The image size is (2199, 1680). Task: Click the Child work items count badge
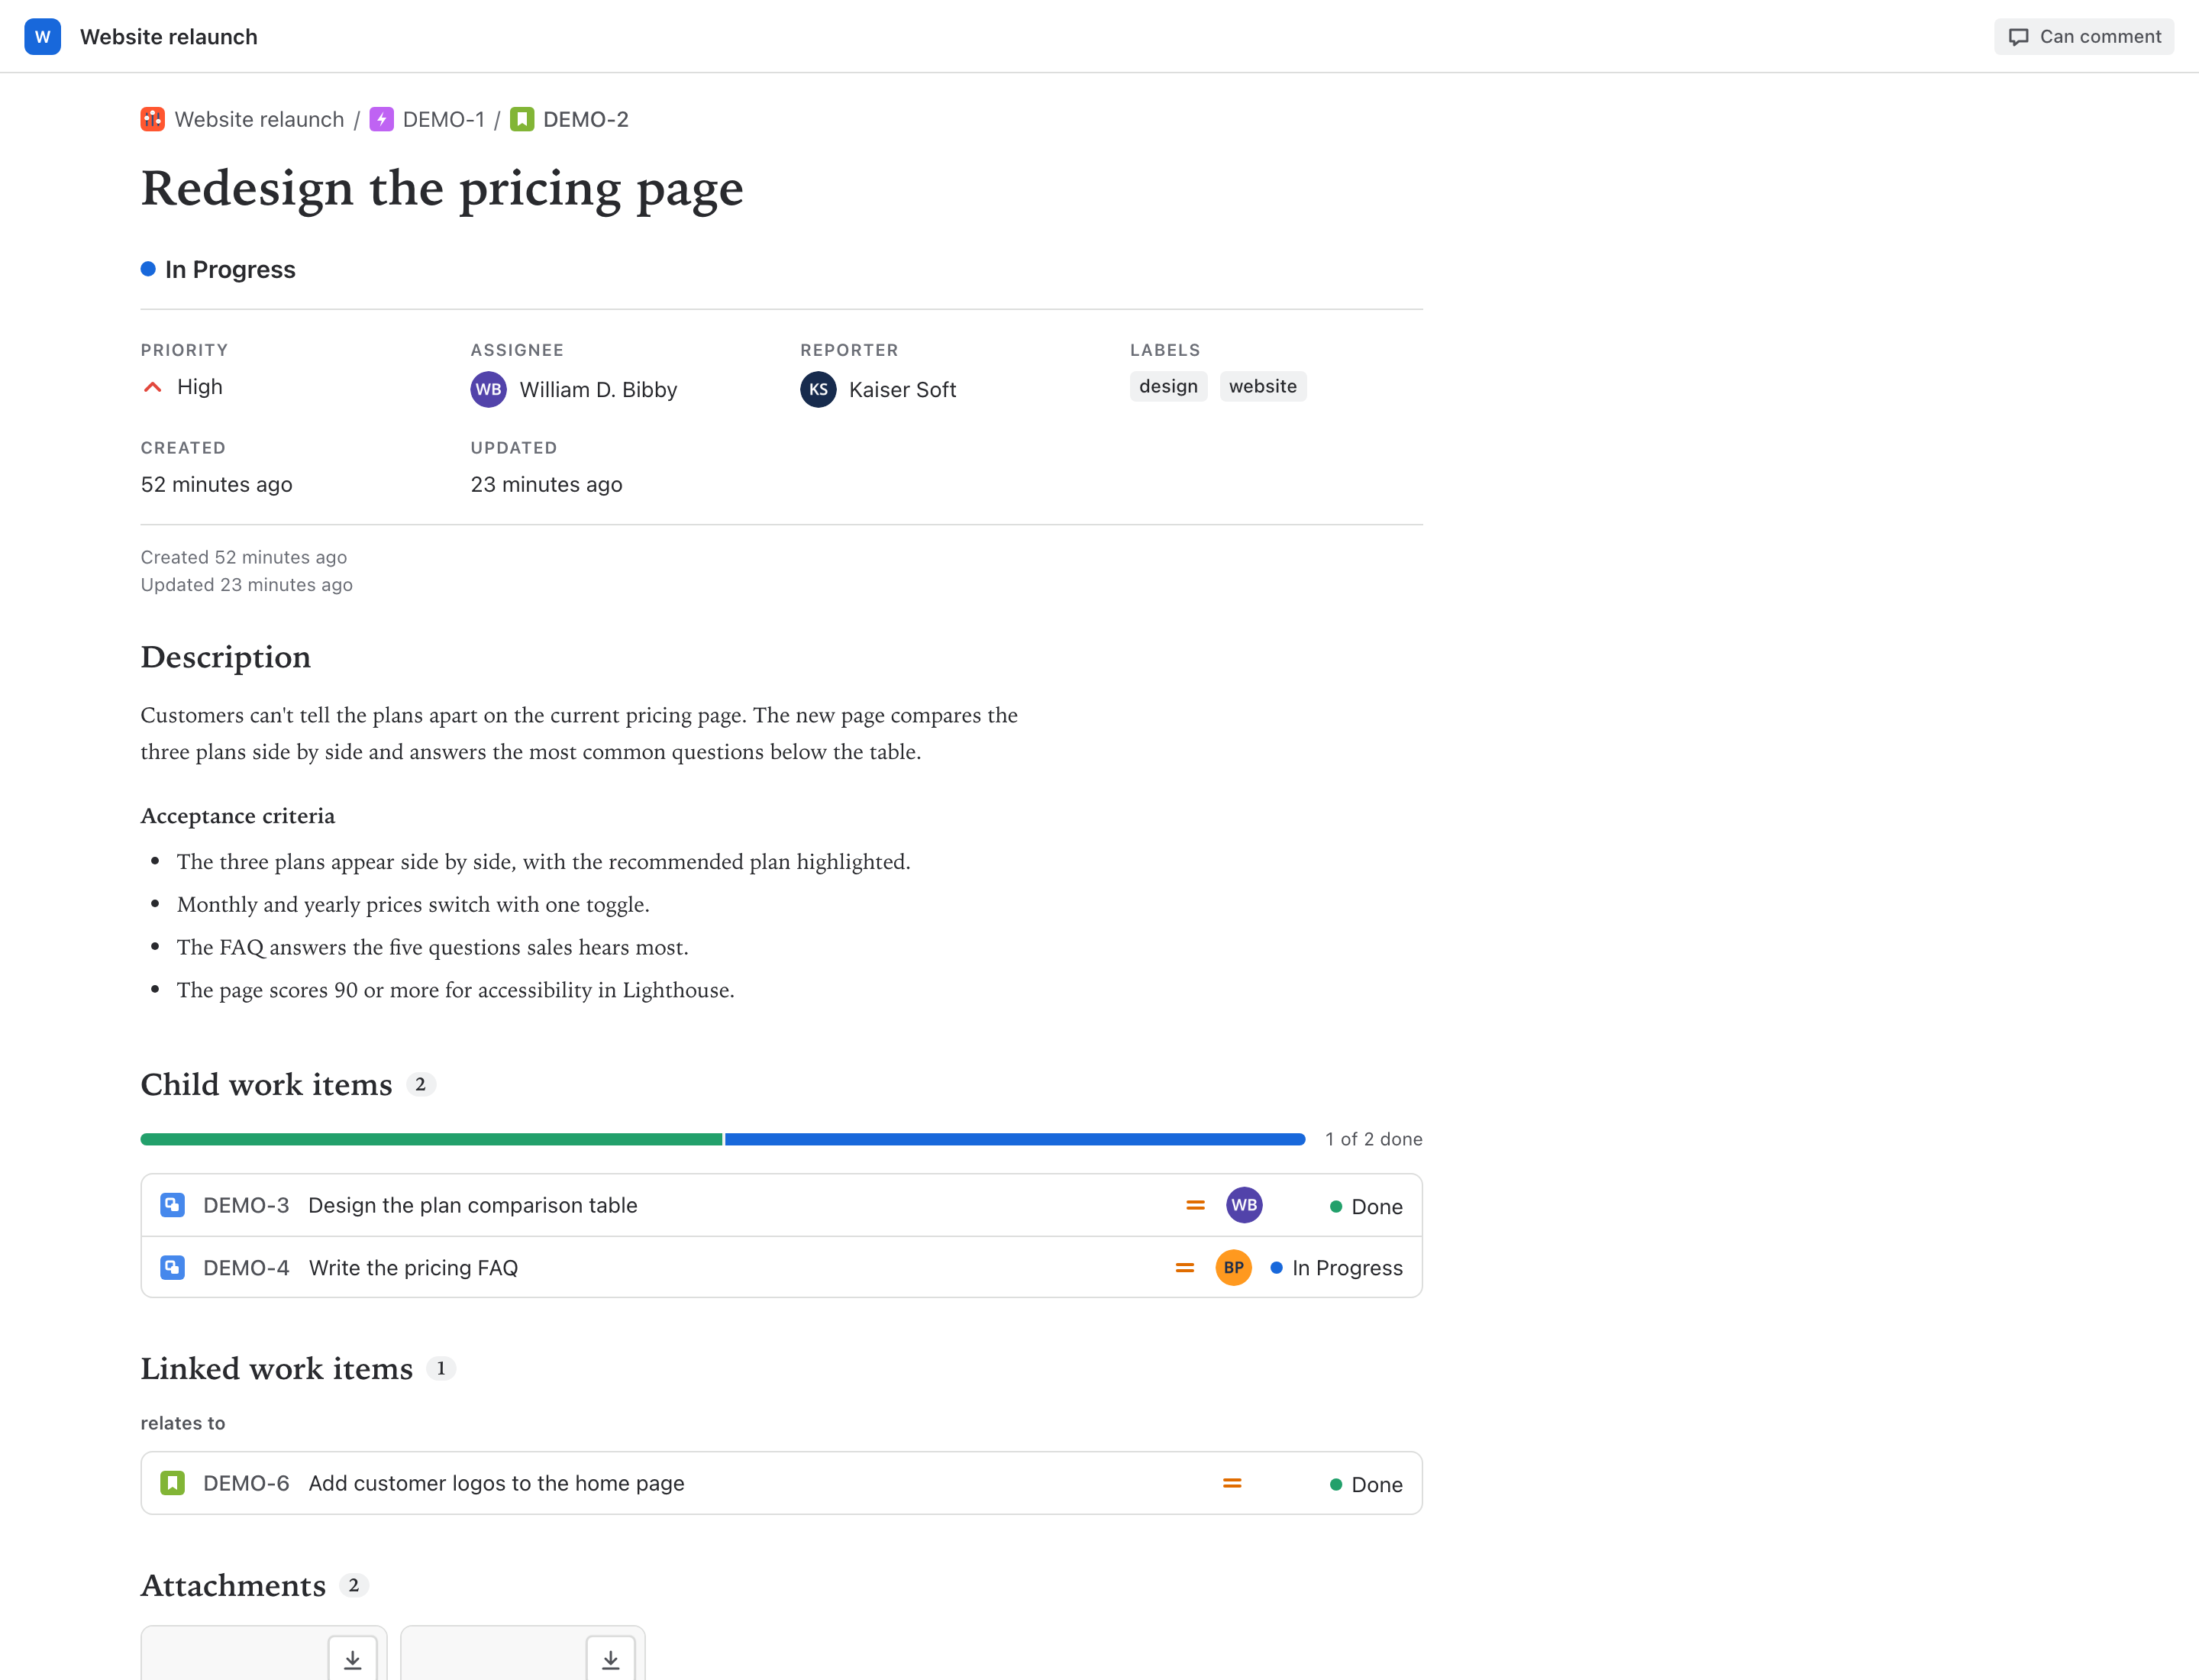(421, 1084)
